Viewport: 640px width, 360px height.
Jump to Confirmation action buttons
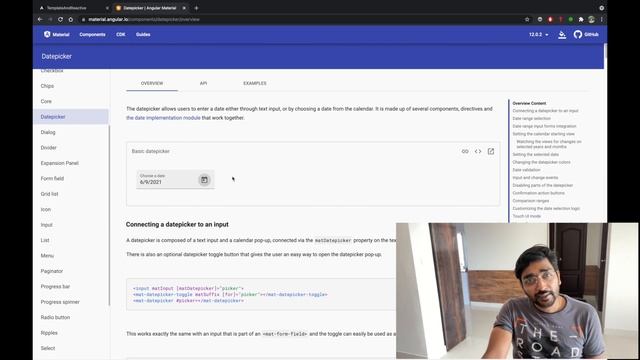point(539,193)
